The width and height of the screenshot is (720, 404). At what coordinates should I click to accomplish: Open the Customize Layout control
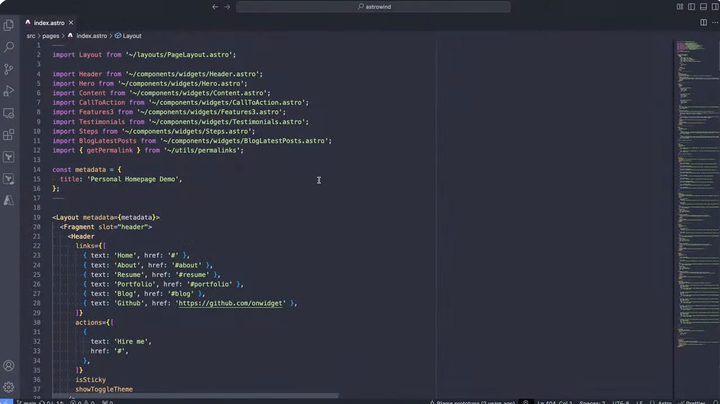click(x=680, y=7)
